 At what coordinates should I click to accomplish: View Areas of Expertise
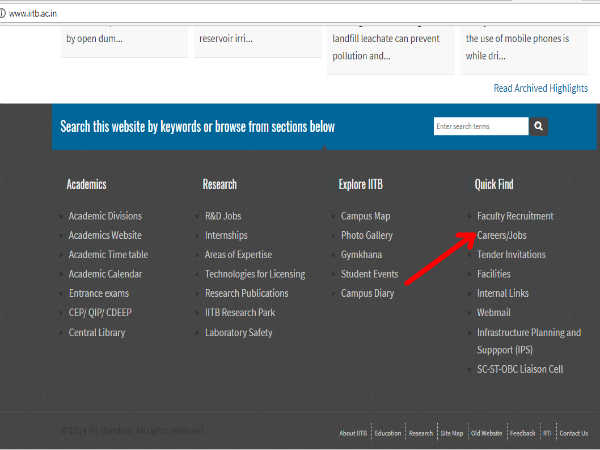238,254
